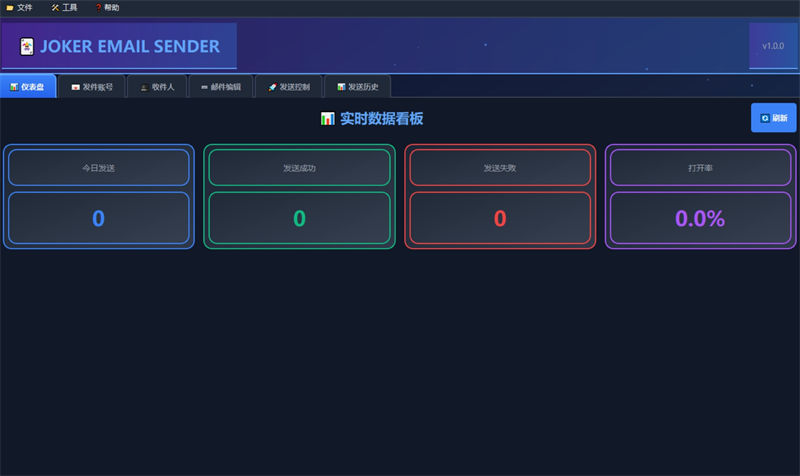The height and width of the screenshot is (476, 800).
Task: Click the 发送失败 card header
Action: click(499, 168)
